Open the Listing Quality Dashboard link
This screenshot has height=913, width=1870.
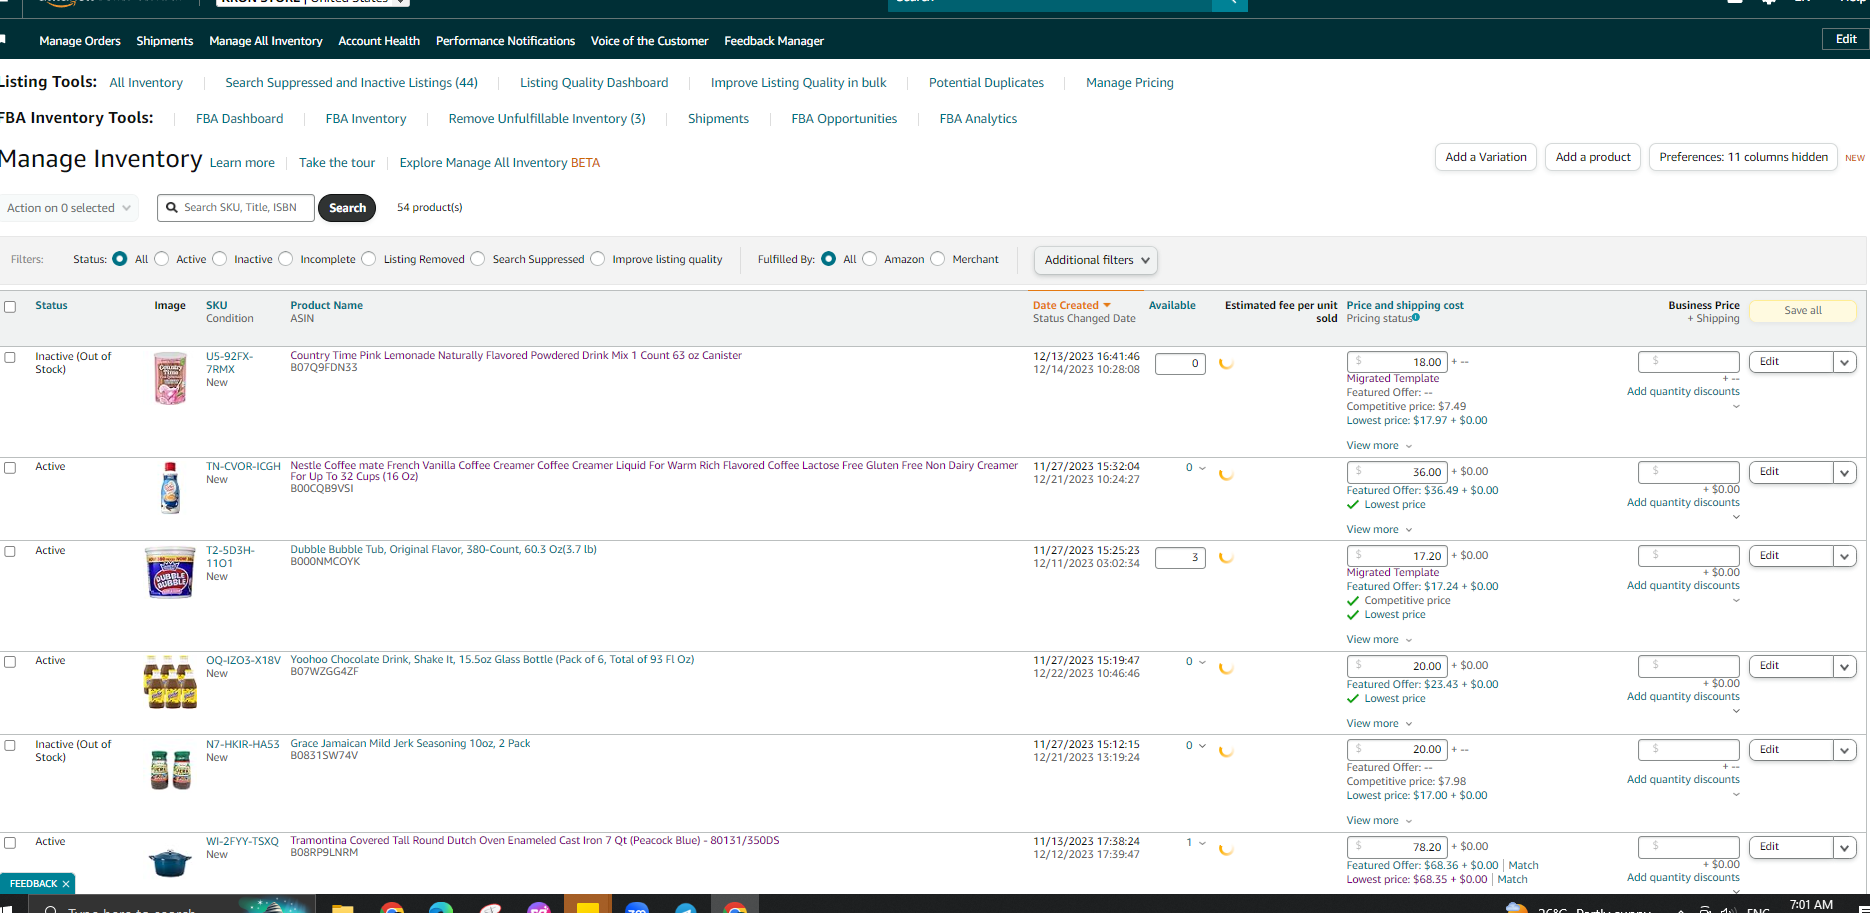(594, 83)
